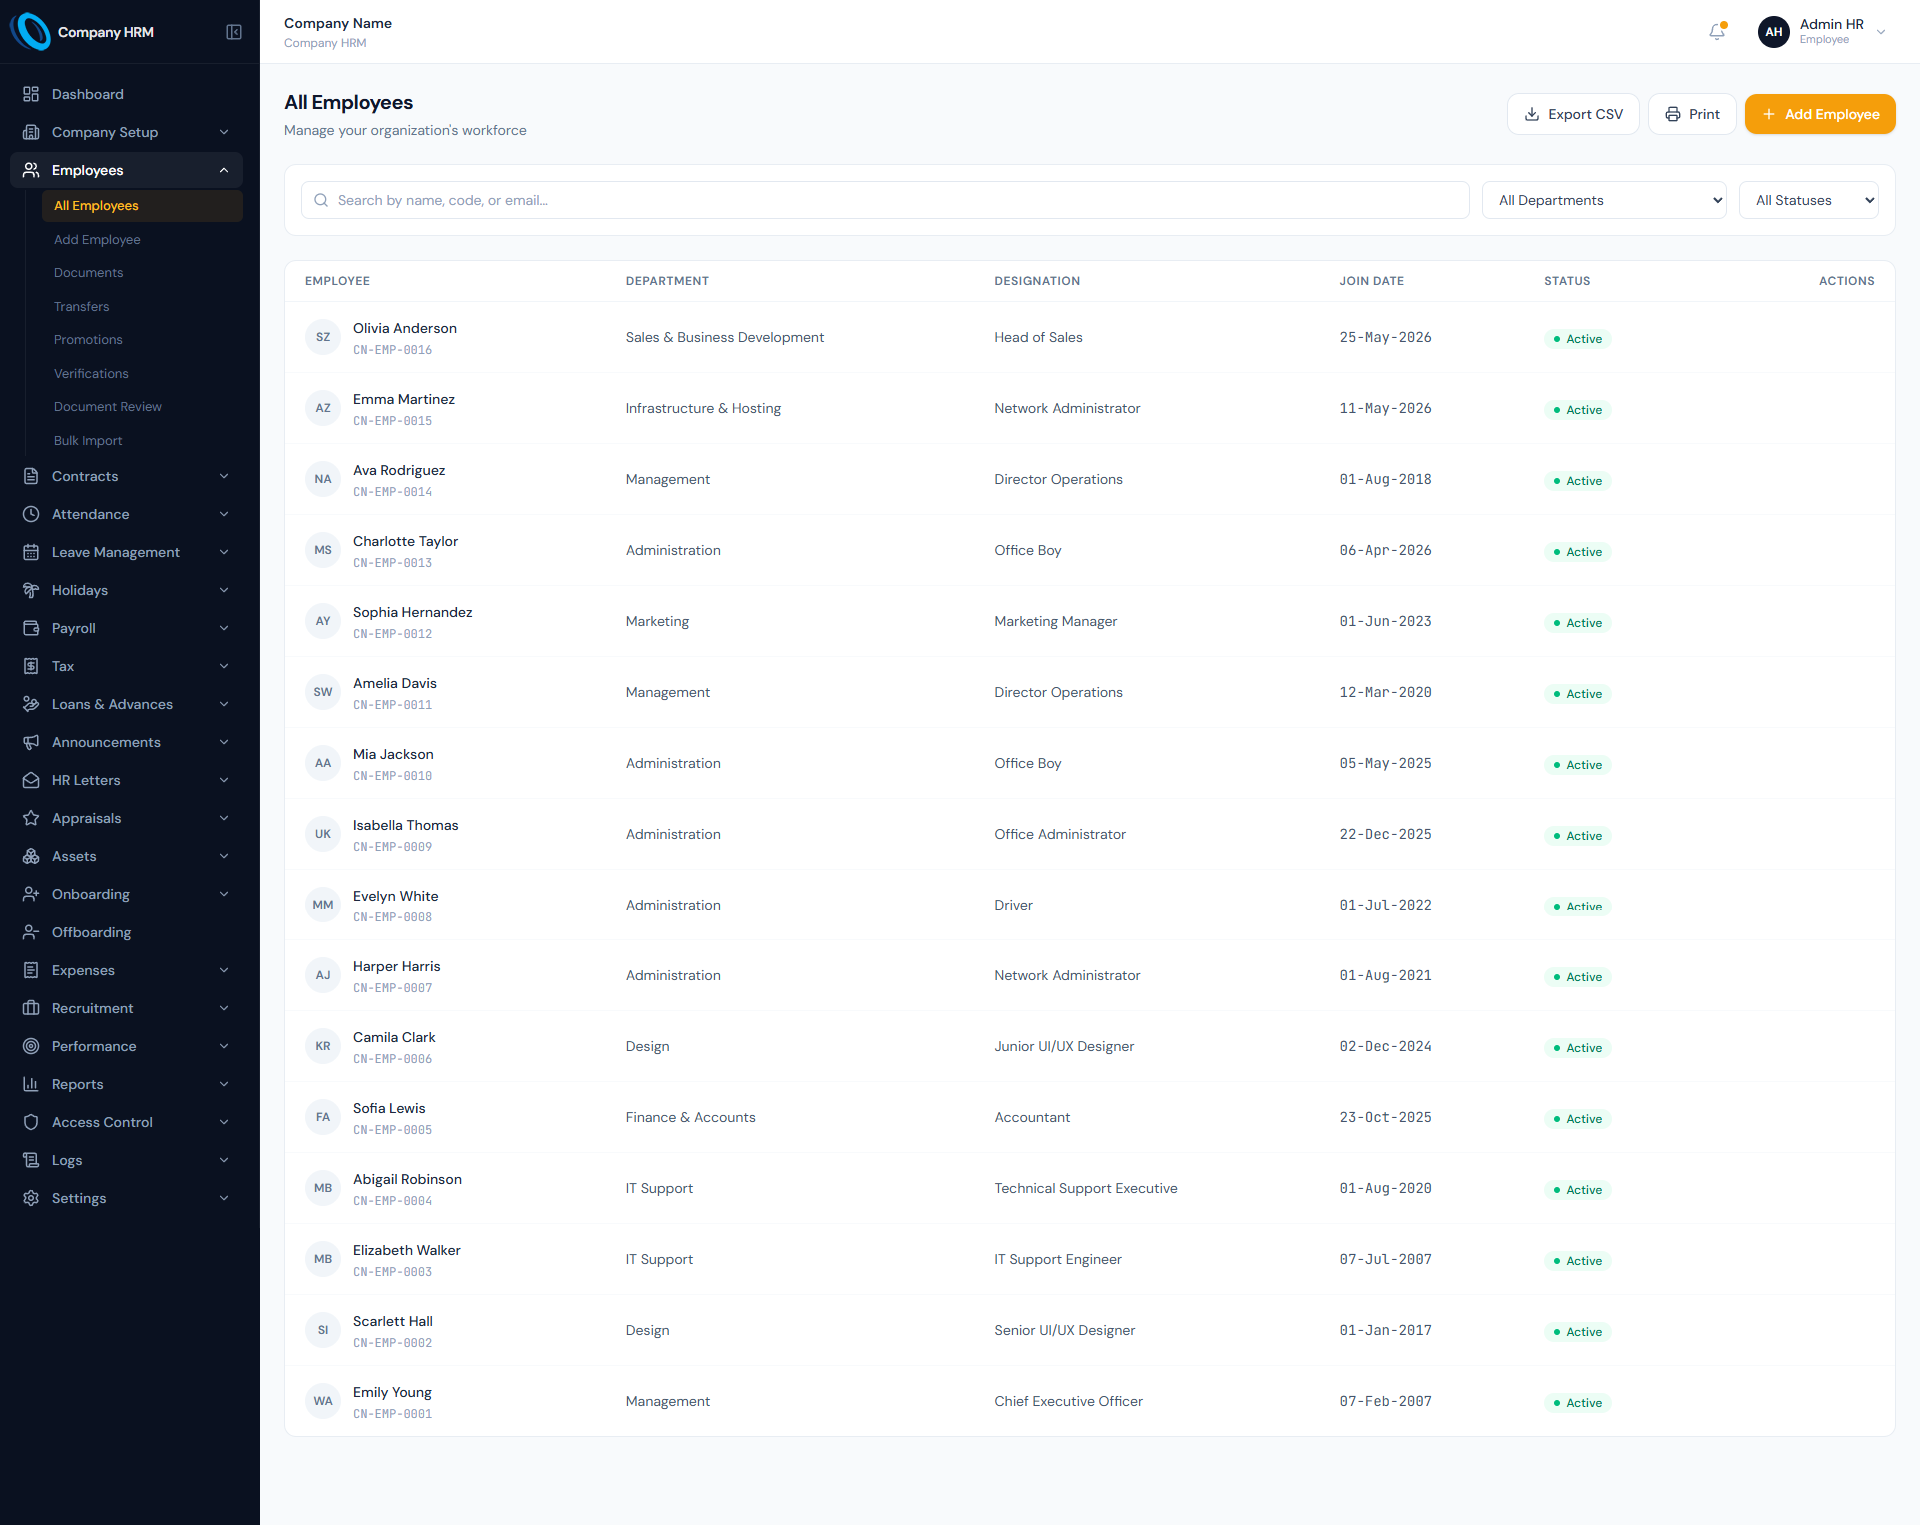Click the Active status badge for Camila Clark

1577,1048
